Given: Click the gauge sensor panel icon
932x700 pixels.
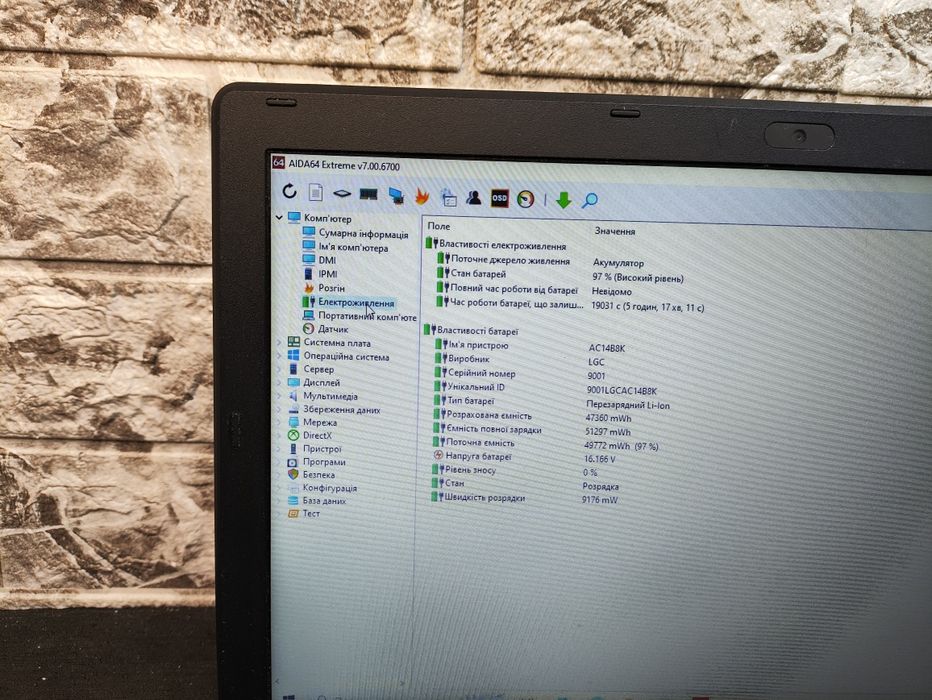Looking at the screenshot, I should coord(525,199).
